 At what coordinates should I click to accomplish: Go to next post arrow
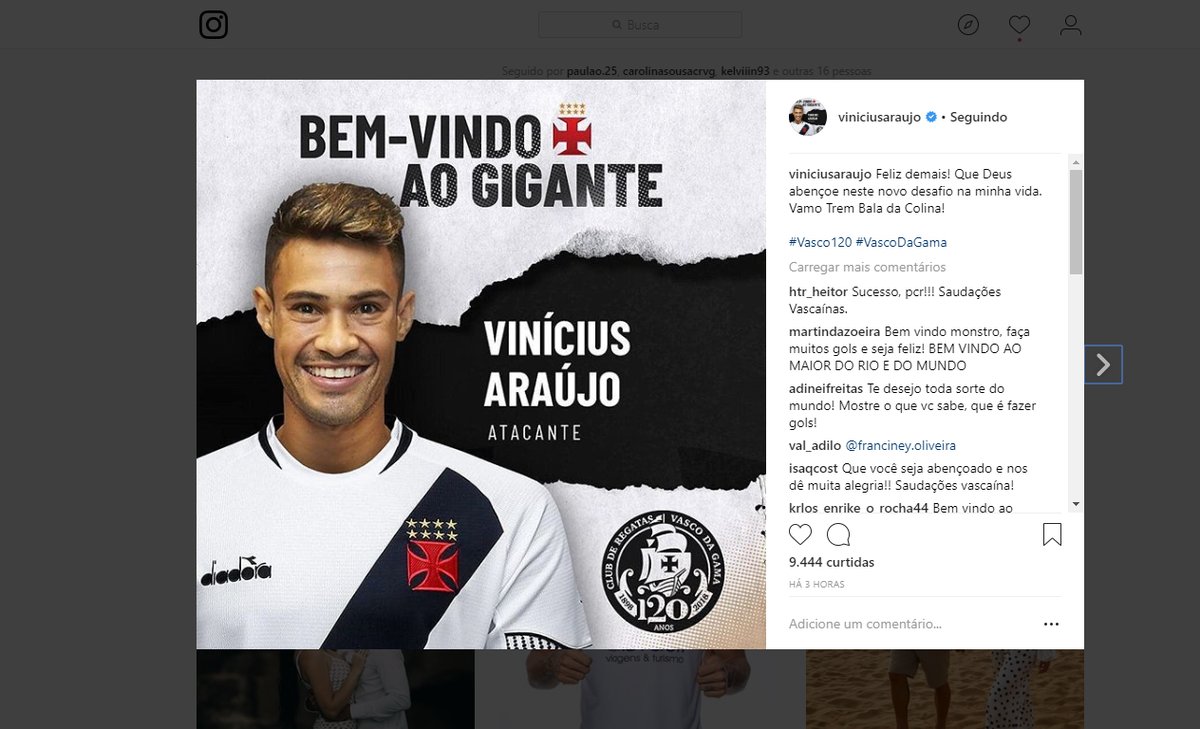pyautogui.click(x=1103, y=365)
